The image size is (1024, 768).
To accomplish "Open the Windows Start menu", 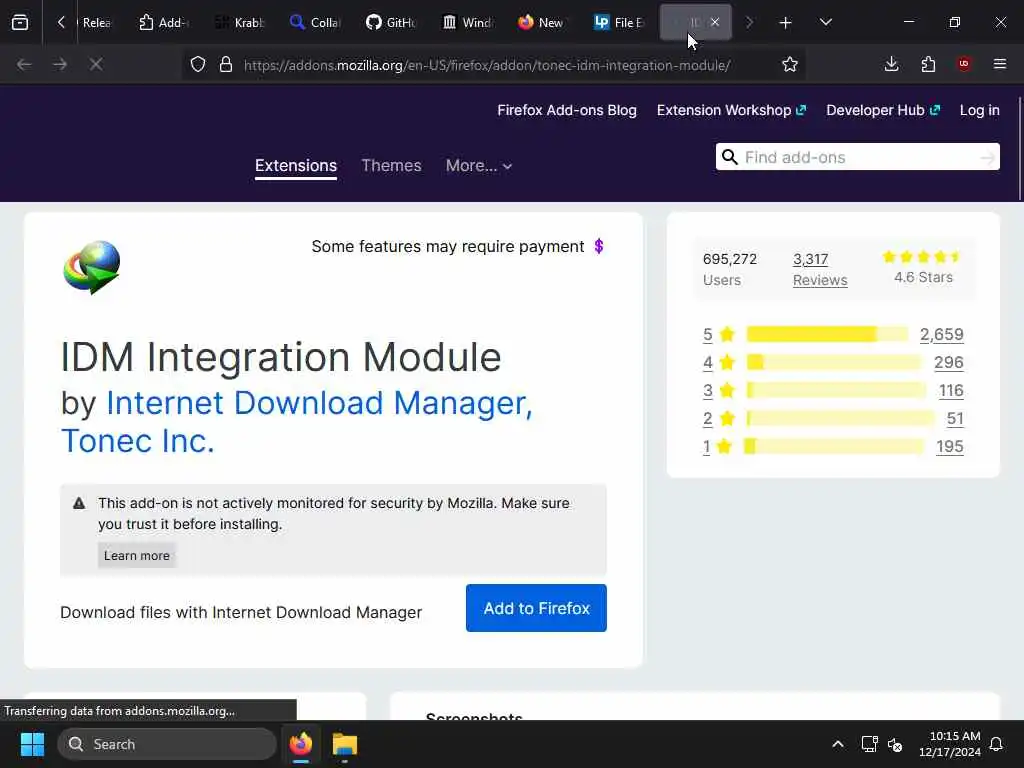I will [x=32, y=744].
